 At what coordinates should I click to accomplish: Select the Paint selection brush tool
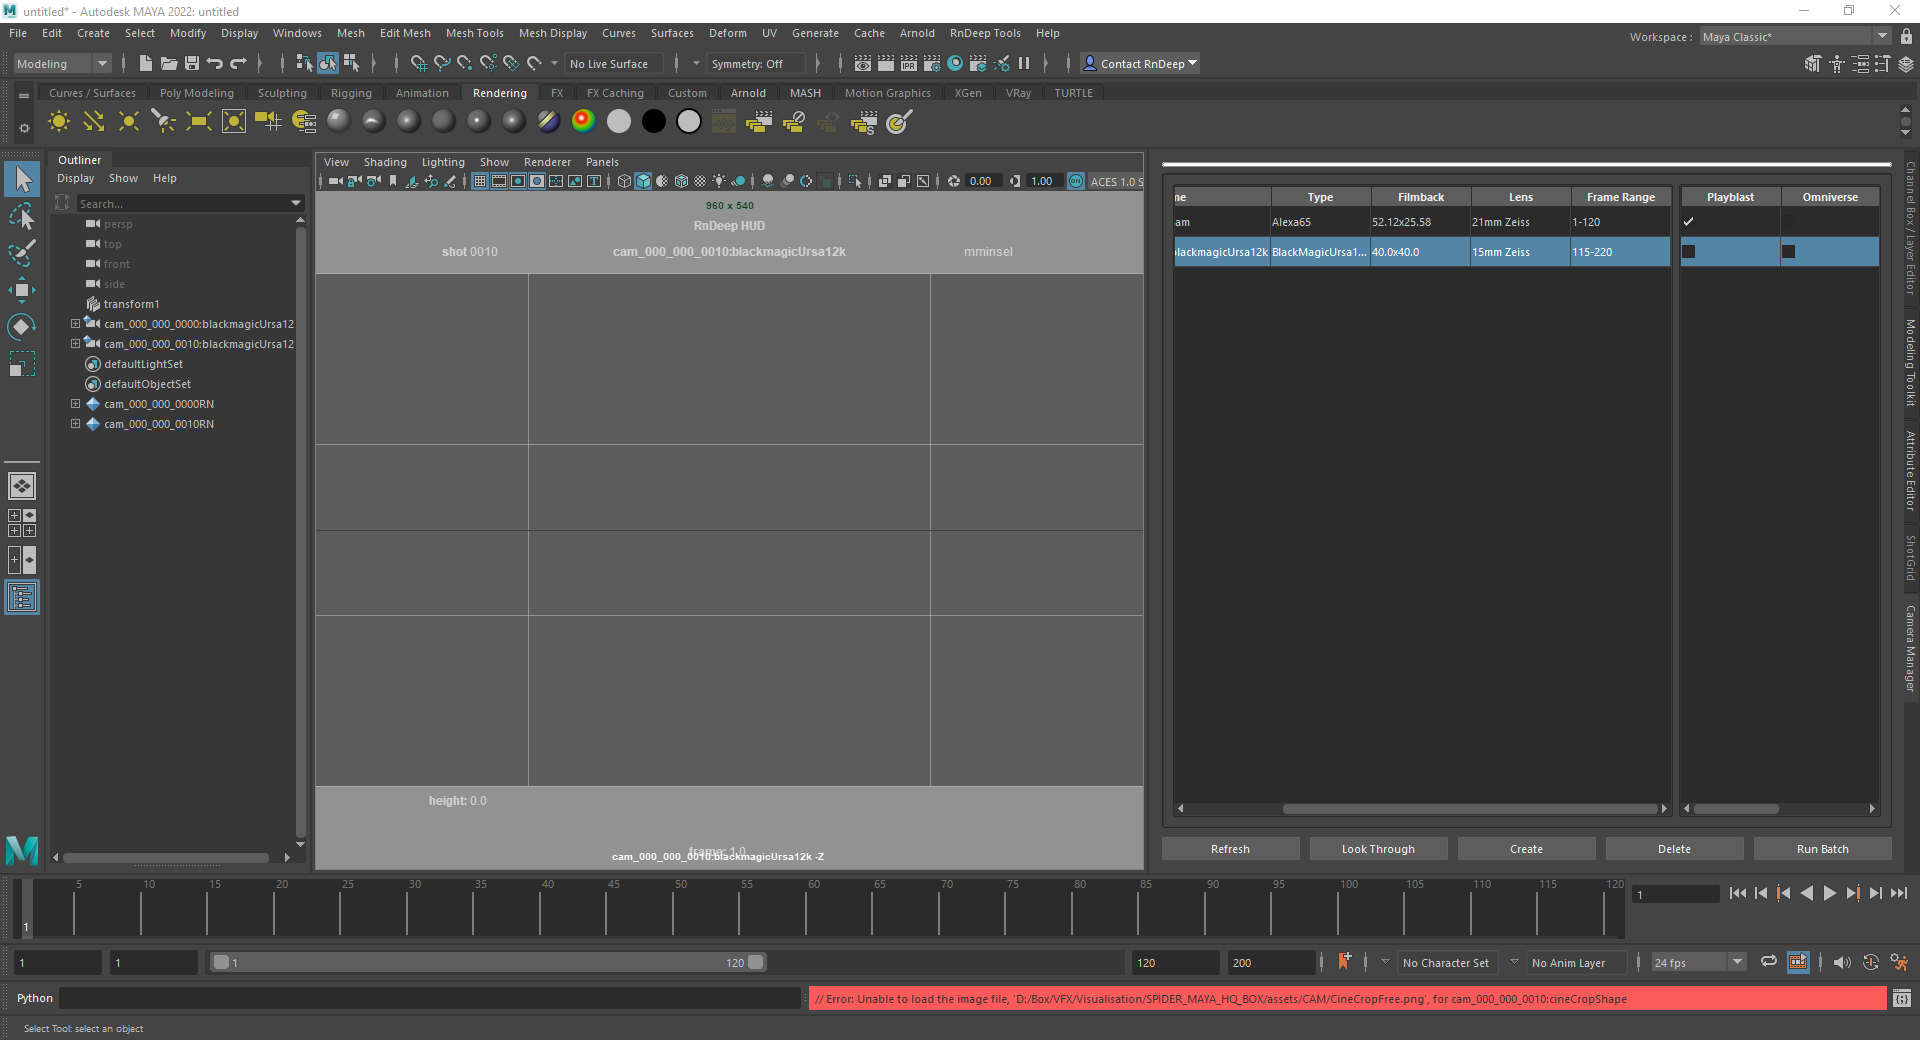click(22, 252)
